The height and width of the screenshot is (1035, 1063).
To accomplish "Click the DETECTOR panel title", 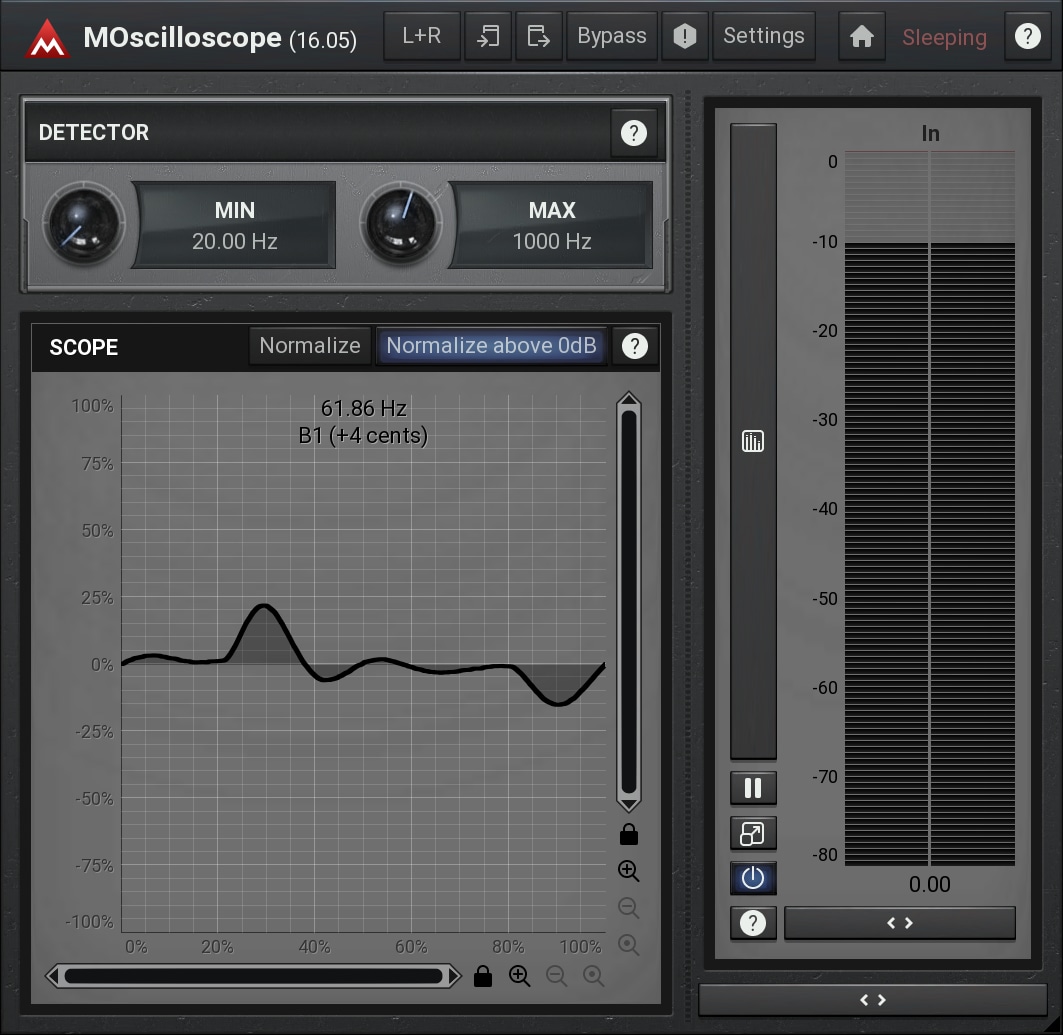I will coord(94,133).
